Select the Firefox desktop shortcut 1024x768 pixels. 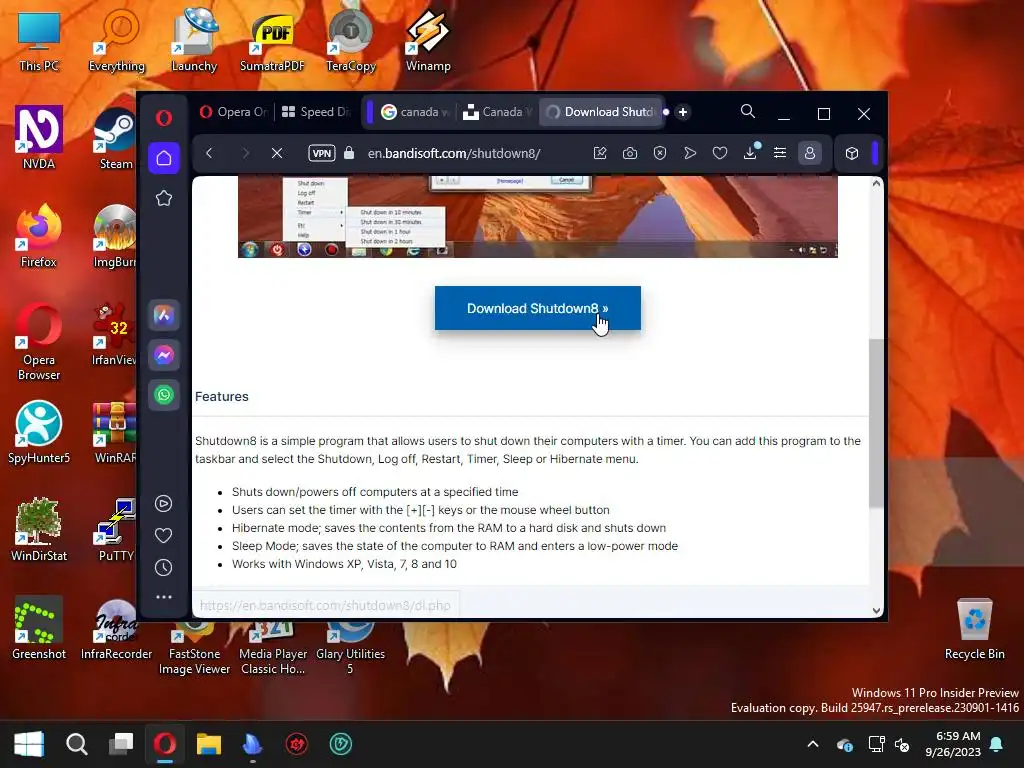point(39,236)
